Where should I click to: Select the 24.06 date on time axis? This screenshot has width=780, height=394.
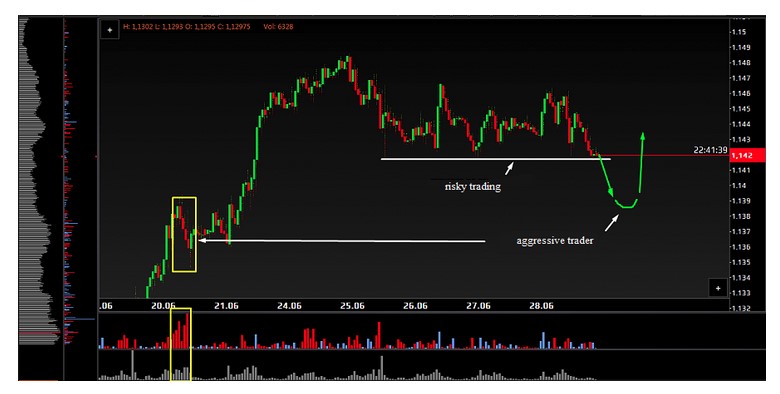[289, 306]
